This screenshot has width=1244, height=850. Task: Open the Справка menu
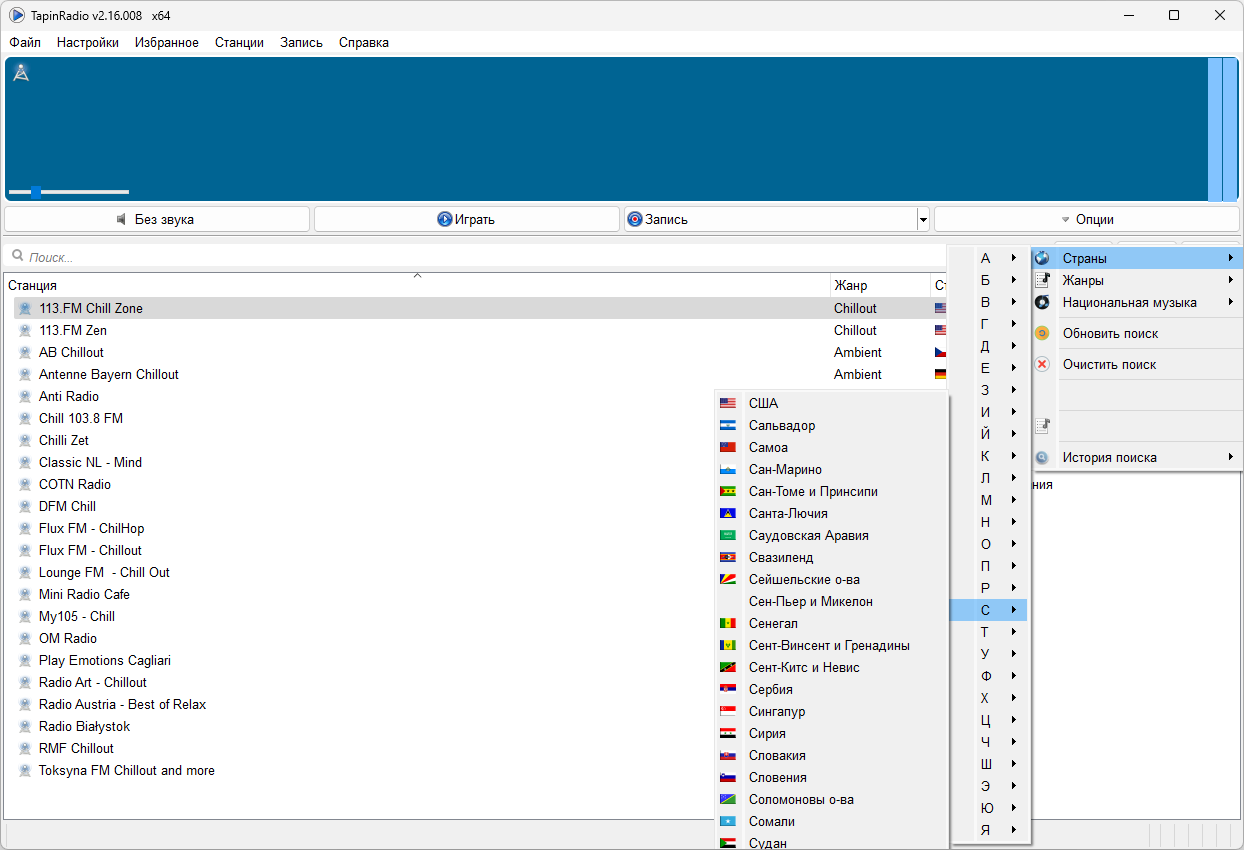[364, 42]
